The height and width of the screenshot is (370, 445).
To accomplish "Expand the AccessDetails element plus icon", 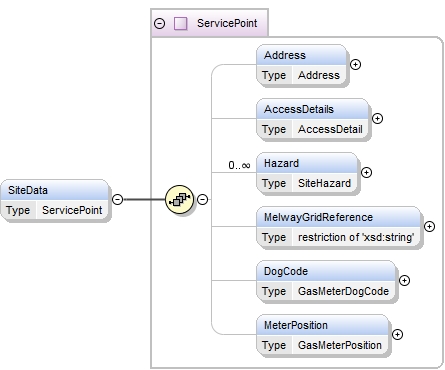I will [377, 118].
